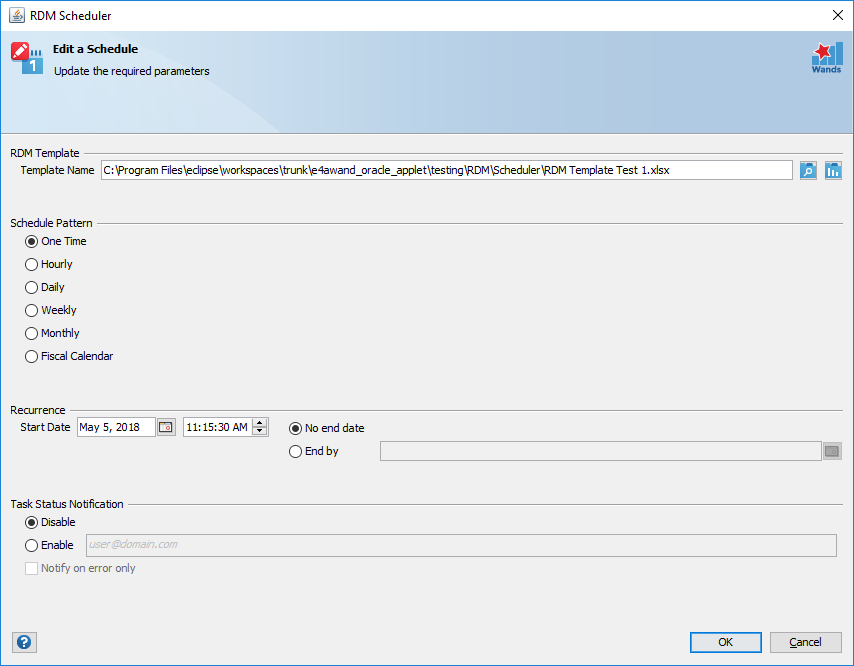Open the template file search browser

coord(808,170)
